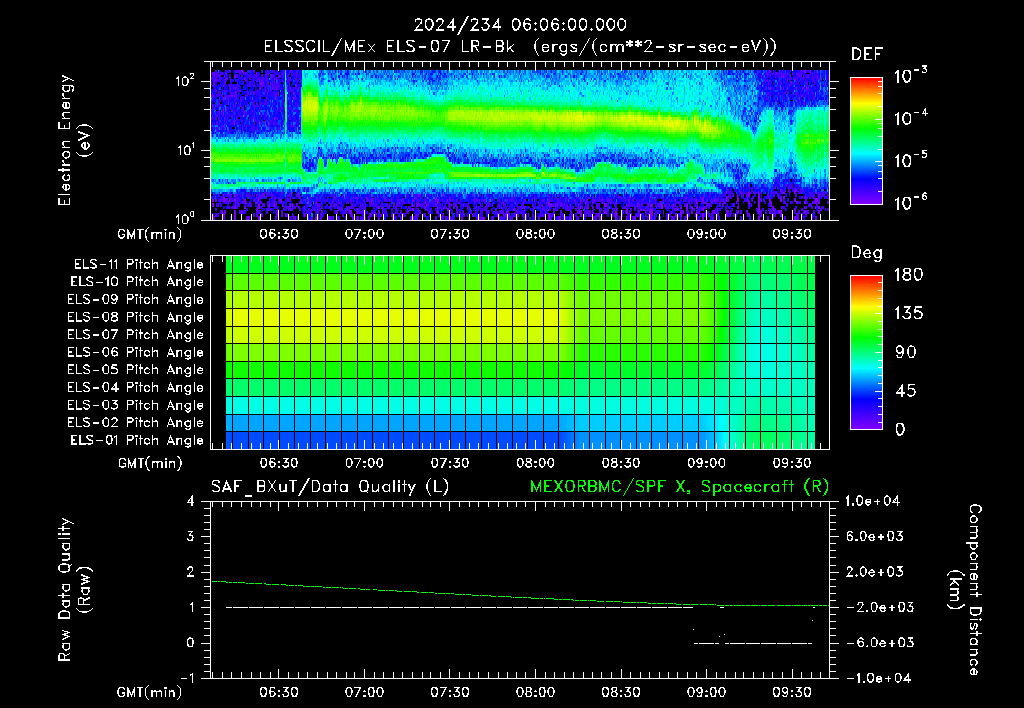The image size is (1024, 708).
Task: Click the 10^0 energy axis tick label
Action: click(x=185, y=218)
